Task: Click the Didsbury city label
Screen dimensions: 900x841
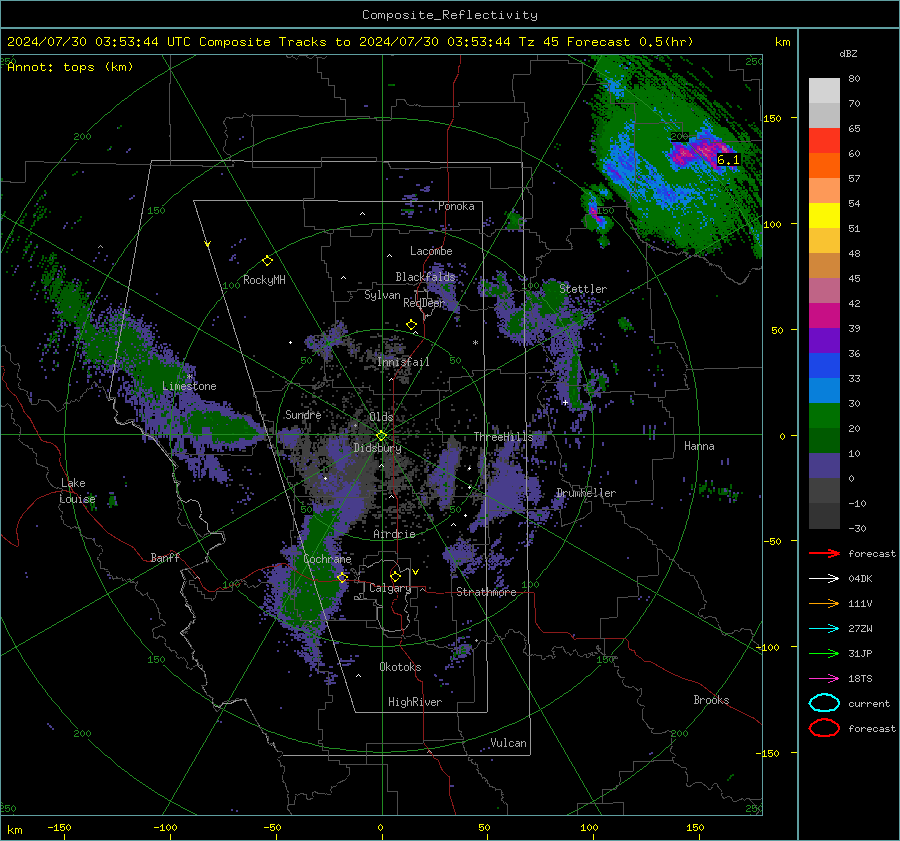Action: pos(377,448)
